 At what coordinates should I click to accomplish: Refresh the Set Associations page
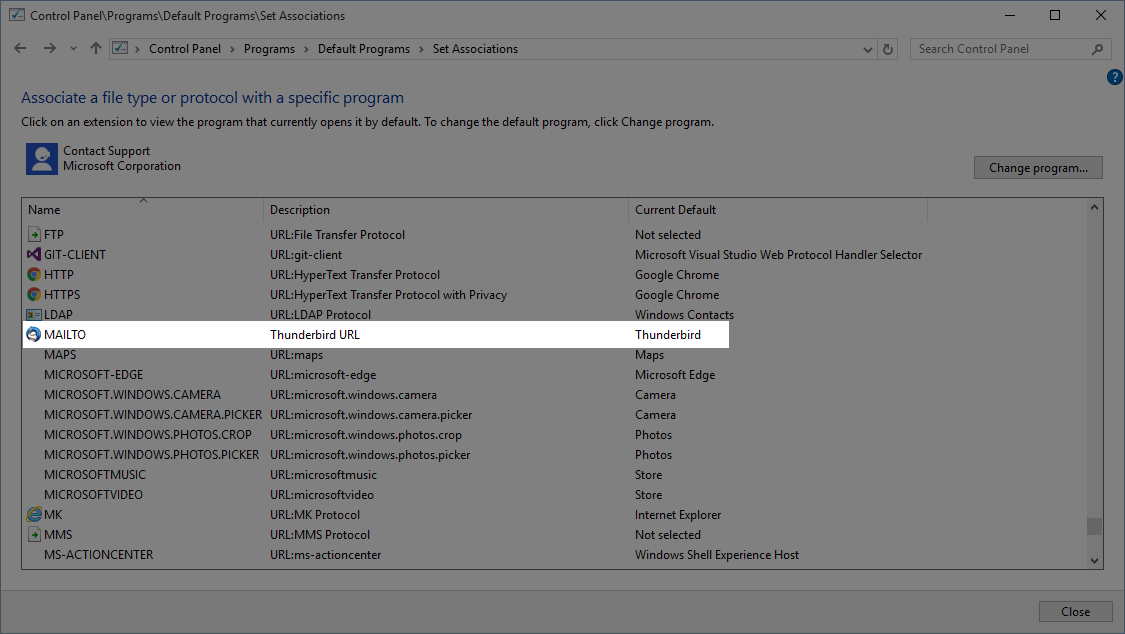[888, 49]
